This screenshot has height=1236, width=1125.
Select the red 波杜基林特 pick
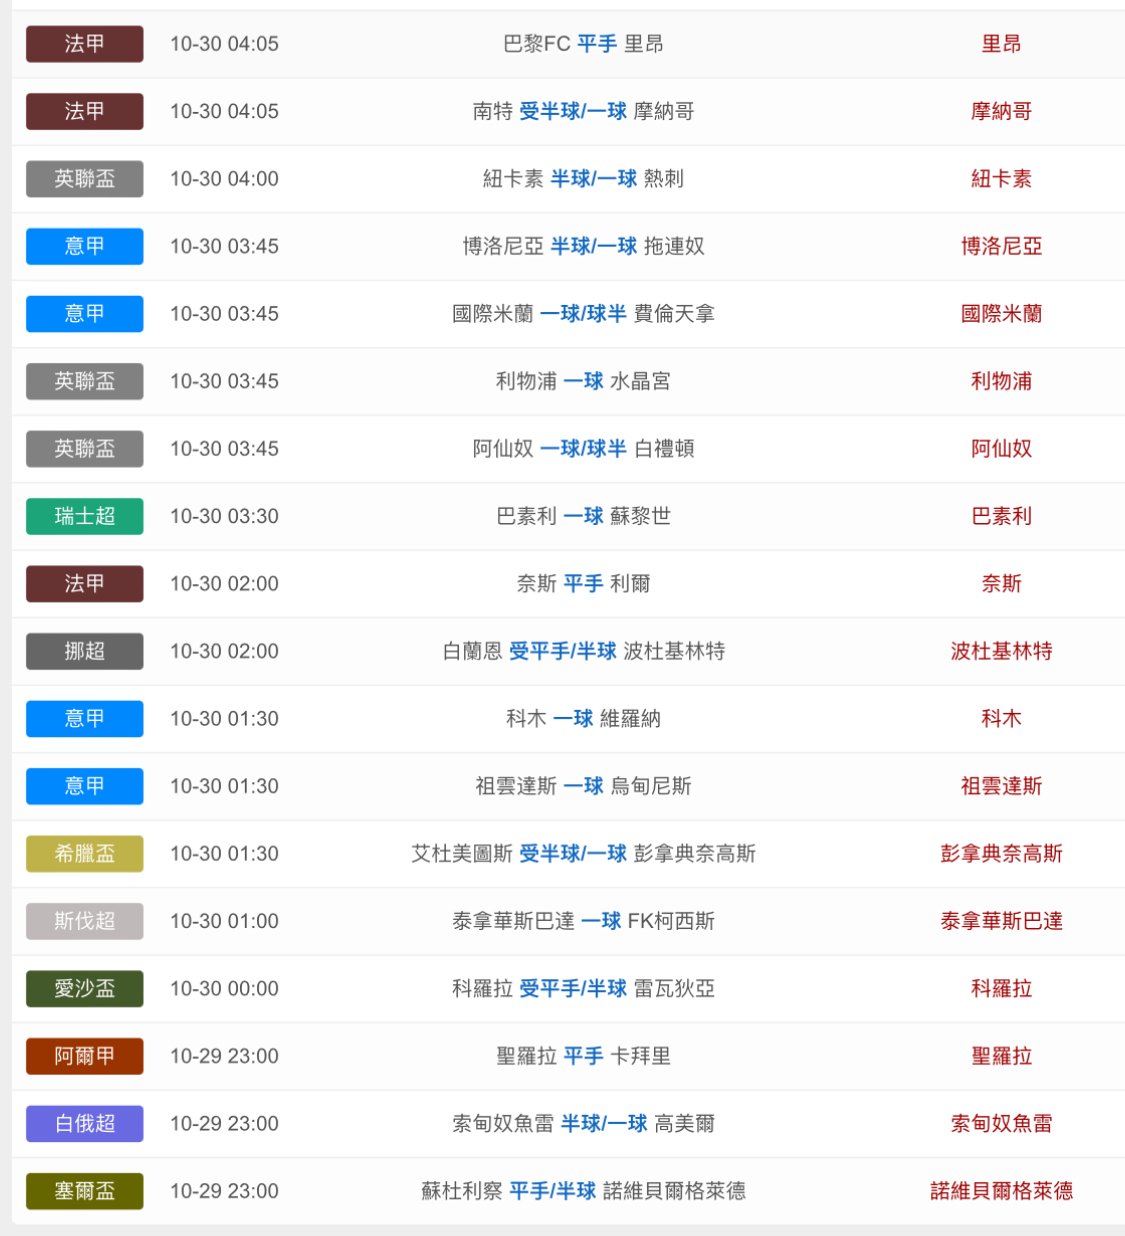[1001, 651]
